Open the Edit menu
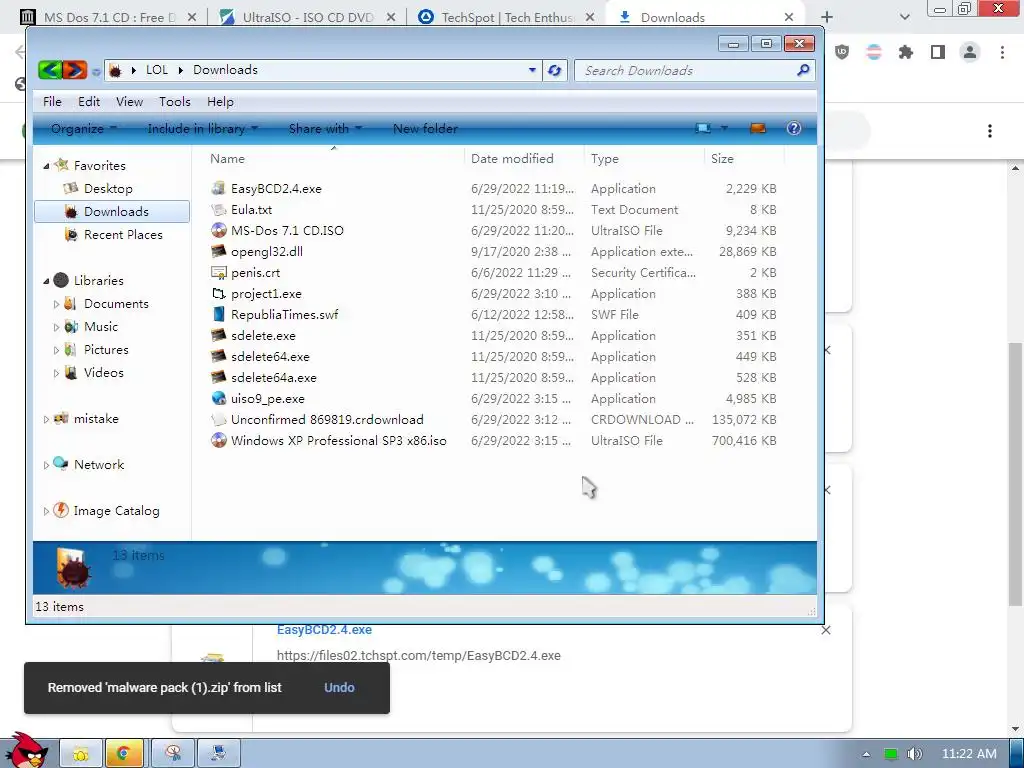Image resolution: width=1024 pixels, height=768 pixels. pos(89,101)
